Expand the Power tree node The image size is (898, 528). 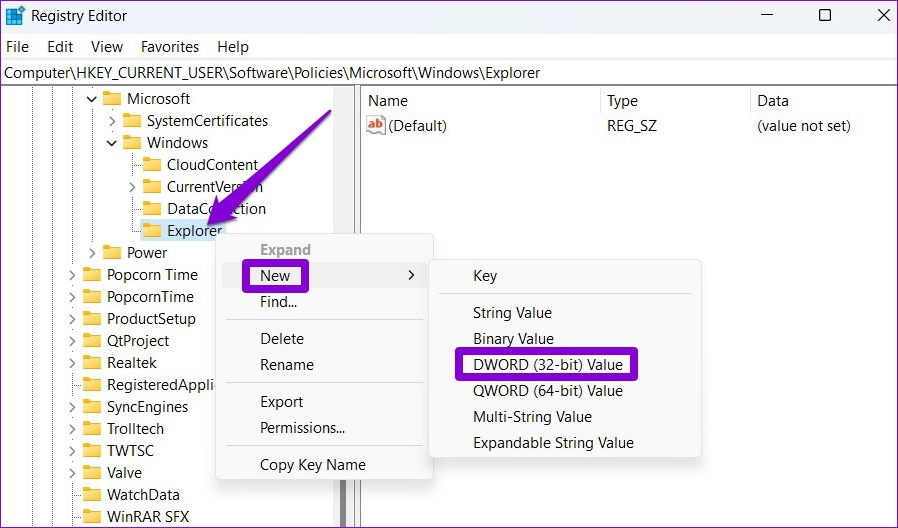pyautogui.click(x=92, y=253)
